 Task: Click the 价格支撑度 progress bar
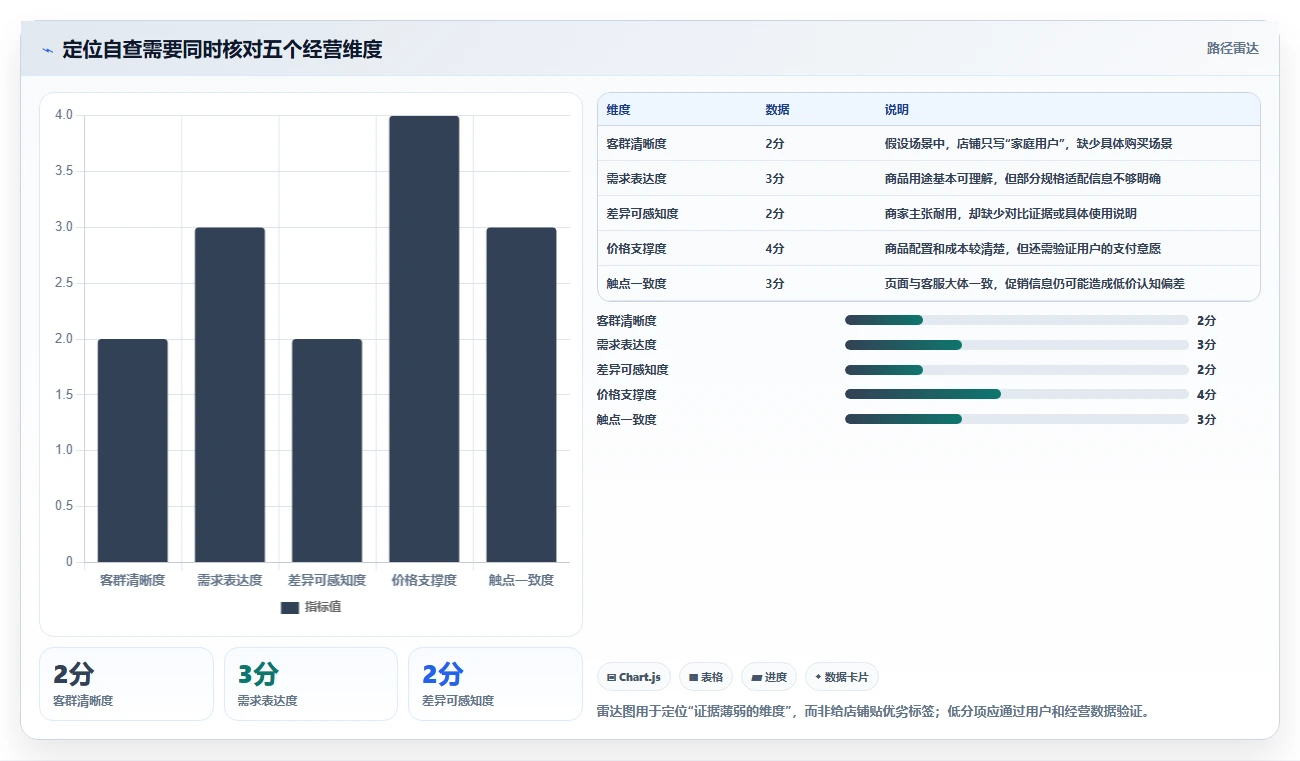(1017, 395)
